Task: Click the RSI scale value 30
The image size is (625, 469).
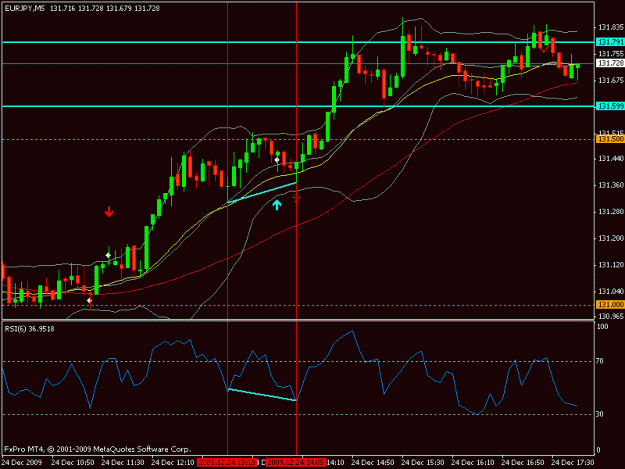Action: [600, 414]
